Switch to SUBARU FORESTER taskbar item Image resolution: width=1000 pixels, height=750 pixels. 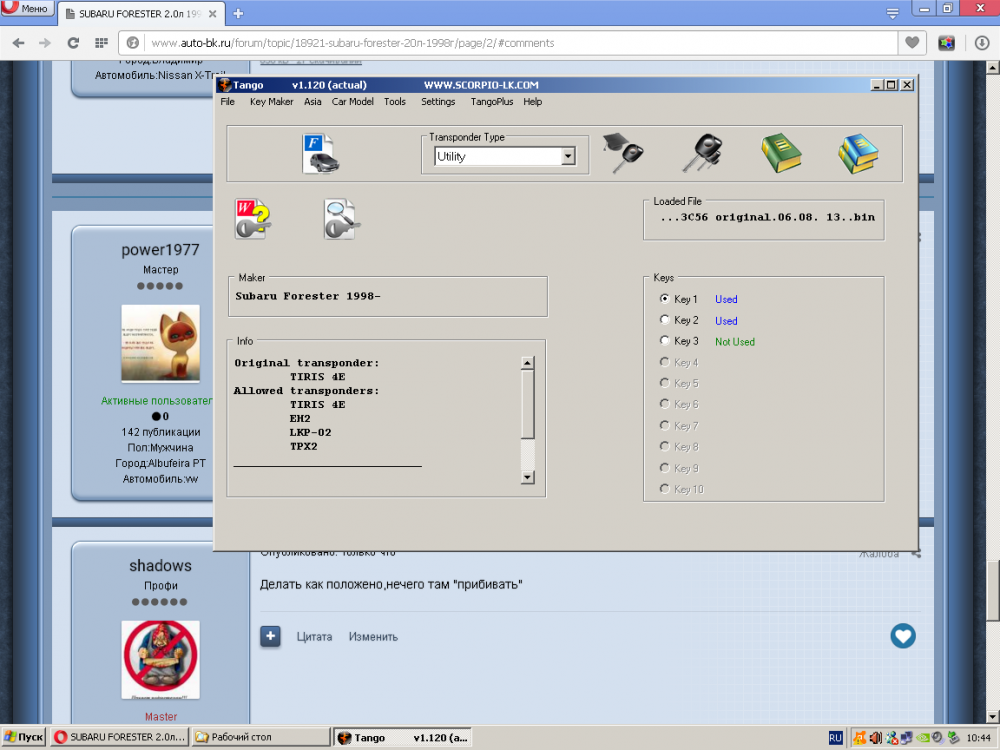click(120, 737)
